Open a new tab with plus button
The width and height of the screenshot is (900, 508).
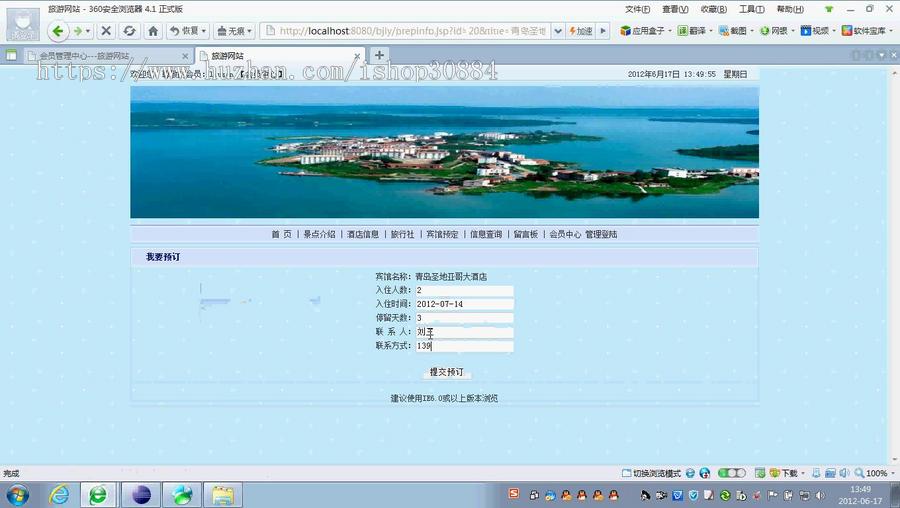coord(379,55)
